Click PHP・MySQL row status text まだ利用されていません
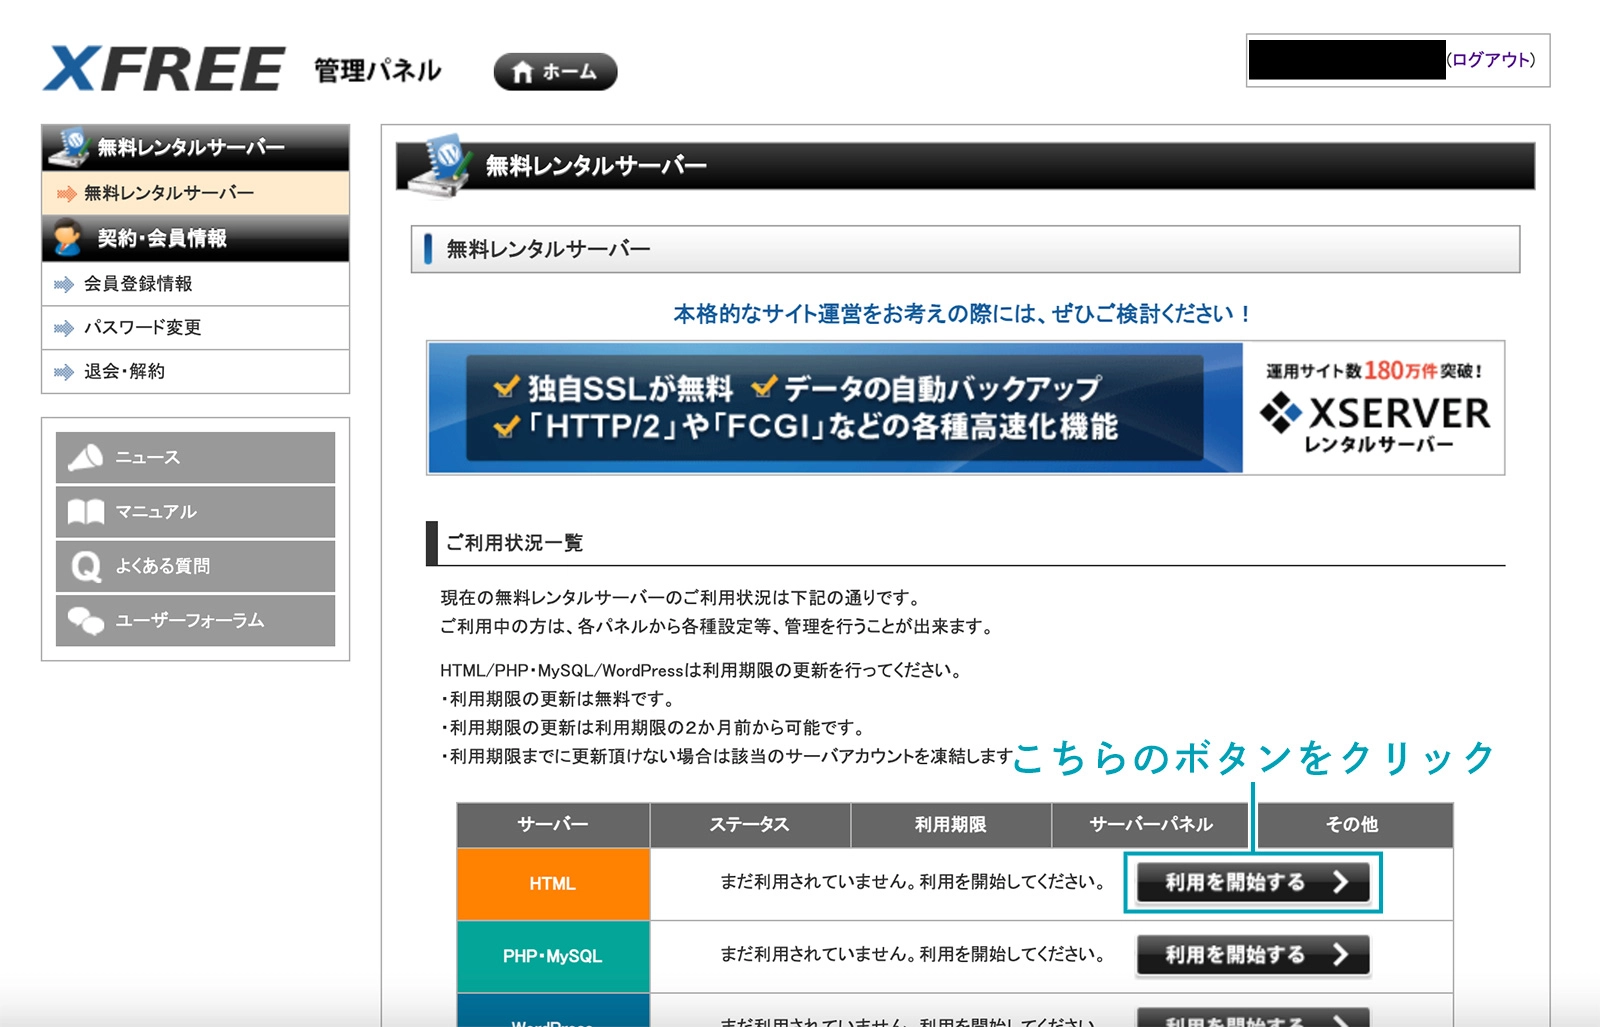This screenshot has height=1027, width=1600. pos(913,955)
